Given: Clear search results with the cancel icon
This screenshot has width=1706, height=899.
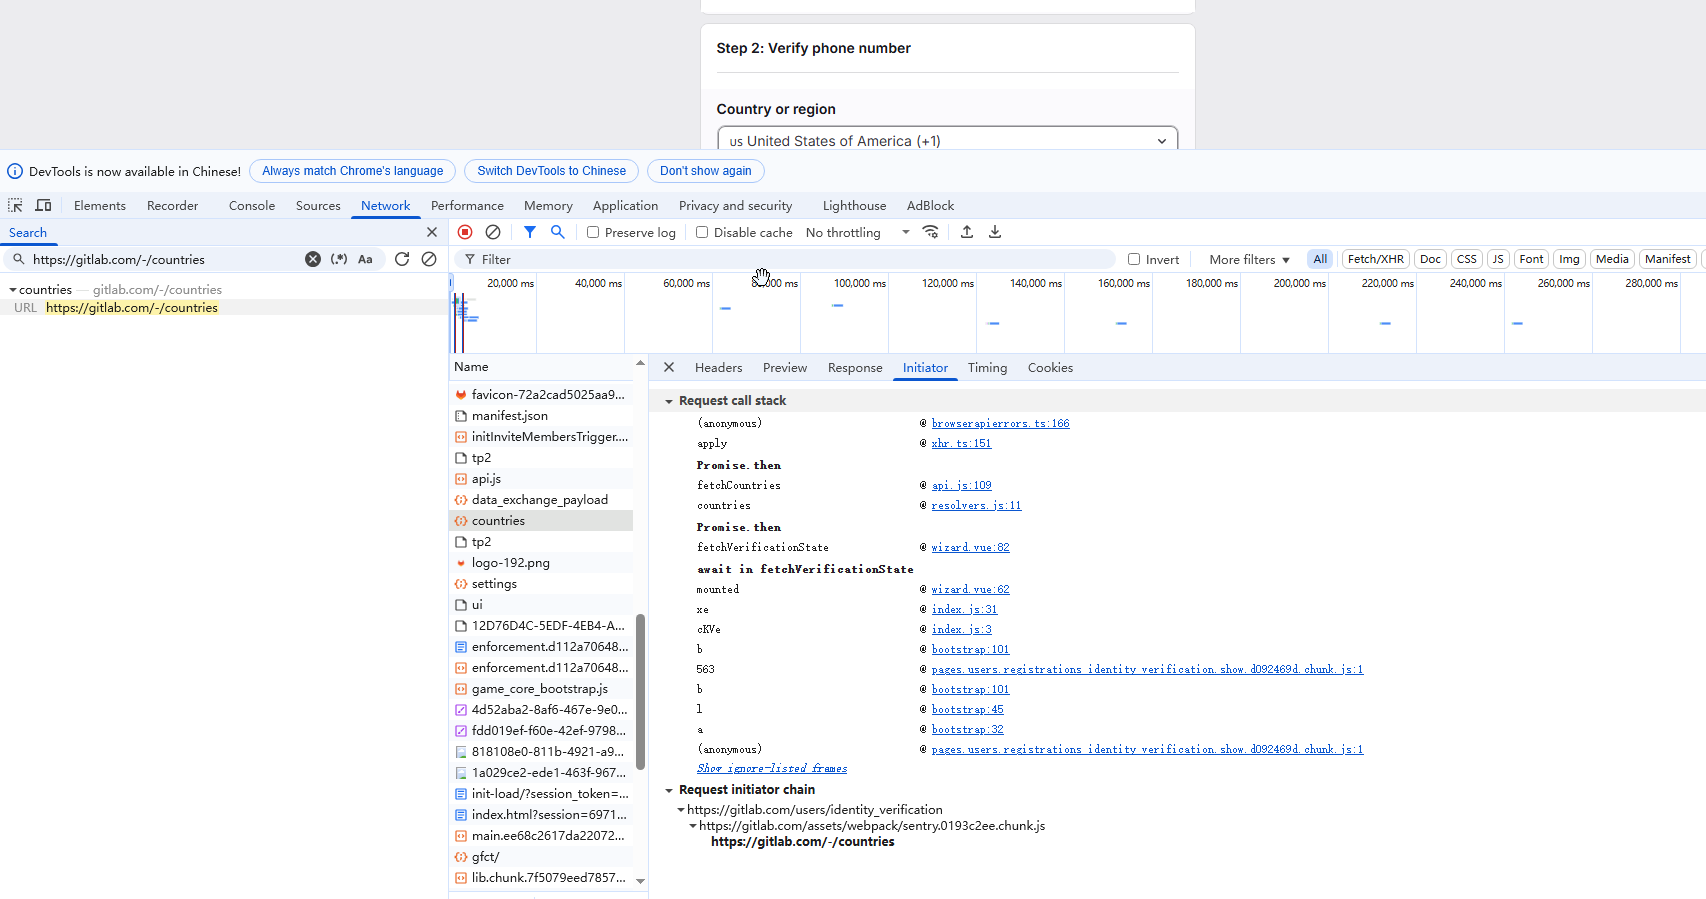Looking at the screenshot, I should coord(429,259).
